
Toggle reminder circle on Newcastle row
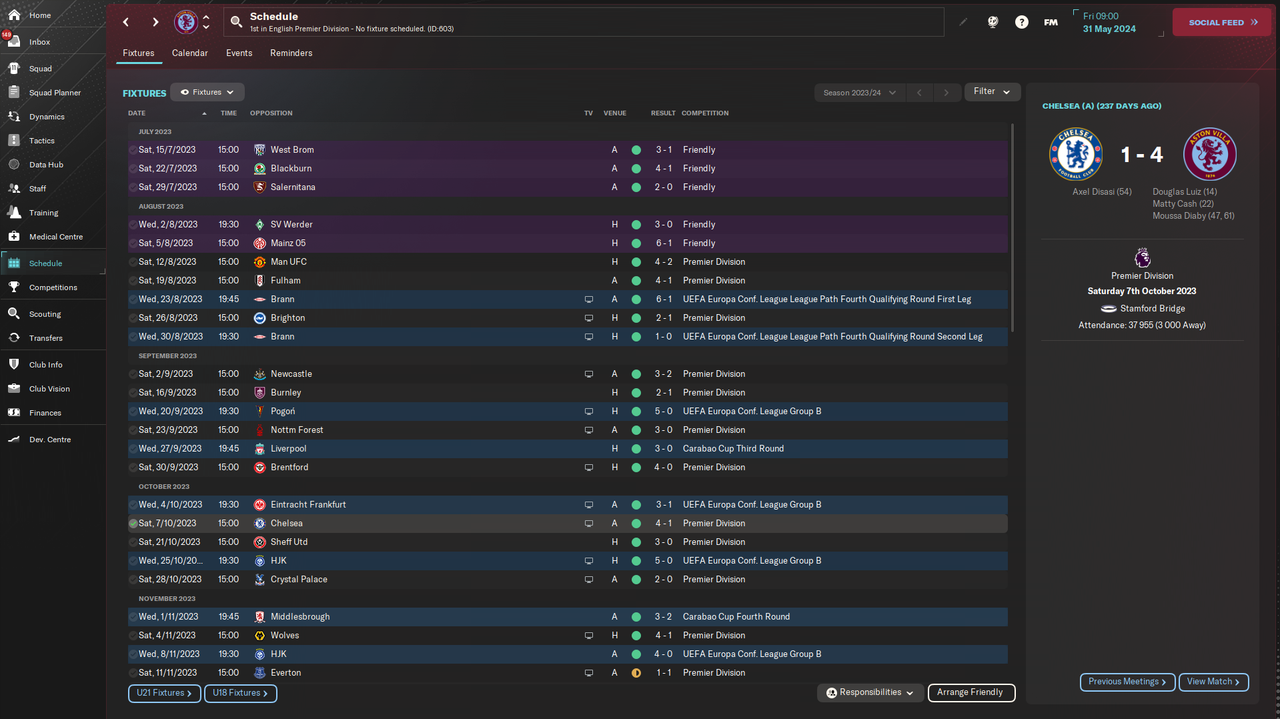[133, 374]
